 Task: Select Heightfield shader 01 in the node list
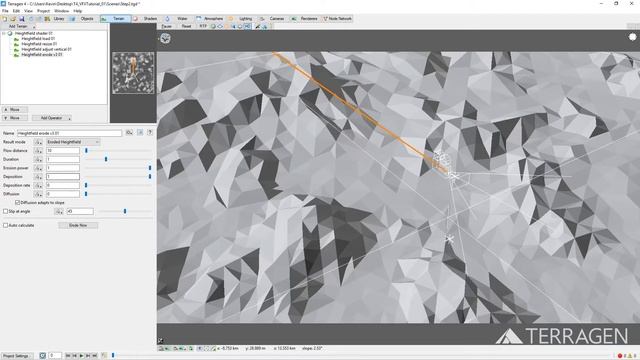point(34,33)
